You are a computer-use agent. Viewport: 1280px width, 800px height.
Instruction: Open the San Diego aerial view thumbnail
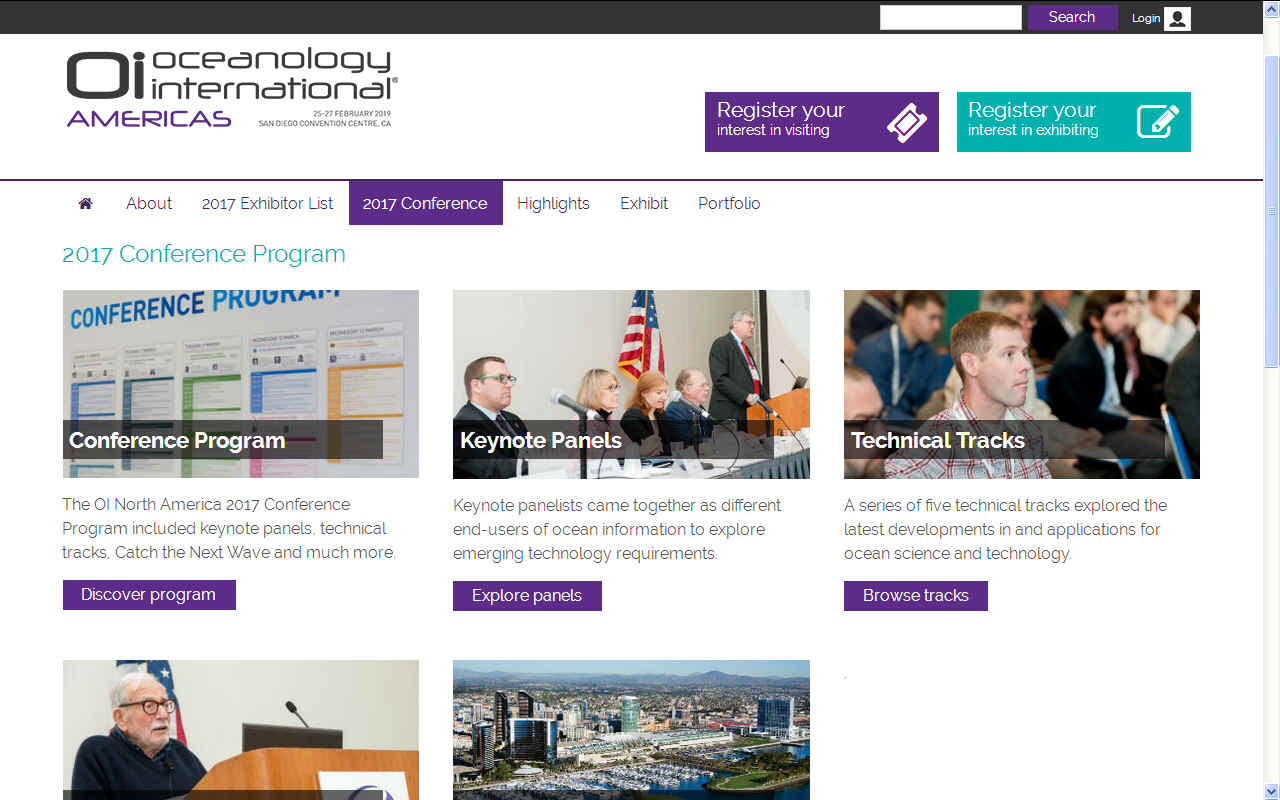tap(631, 730)
